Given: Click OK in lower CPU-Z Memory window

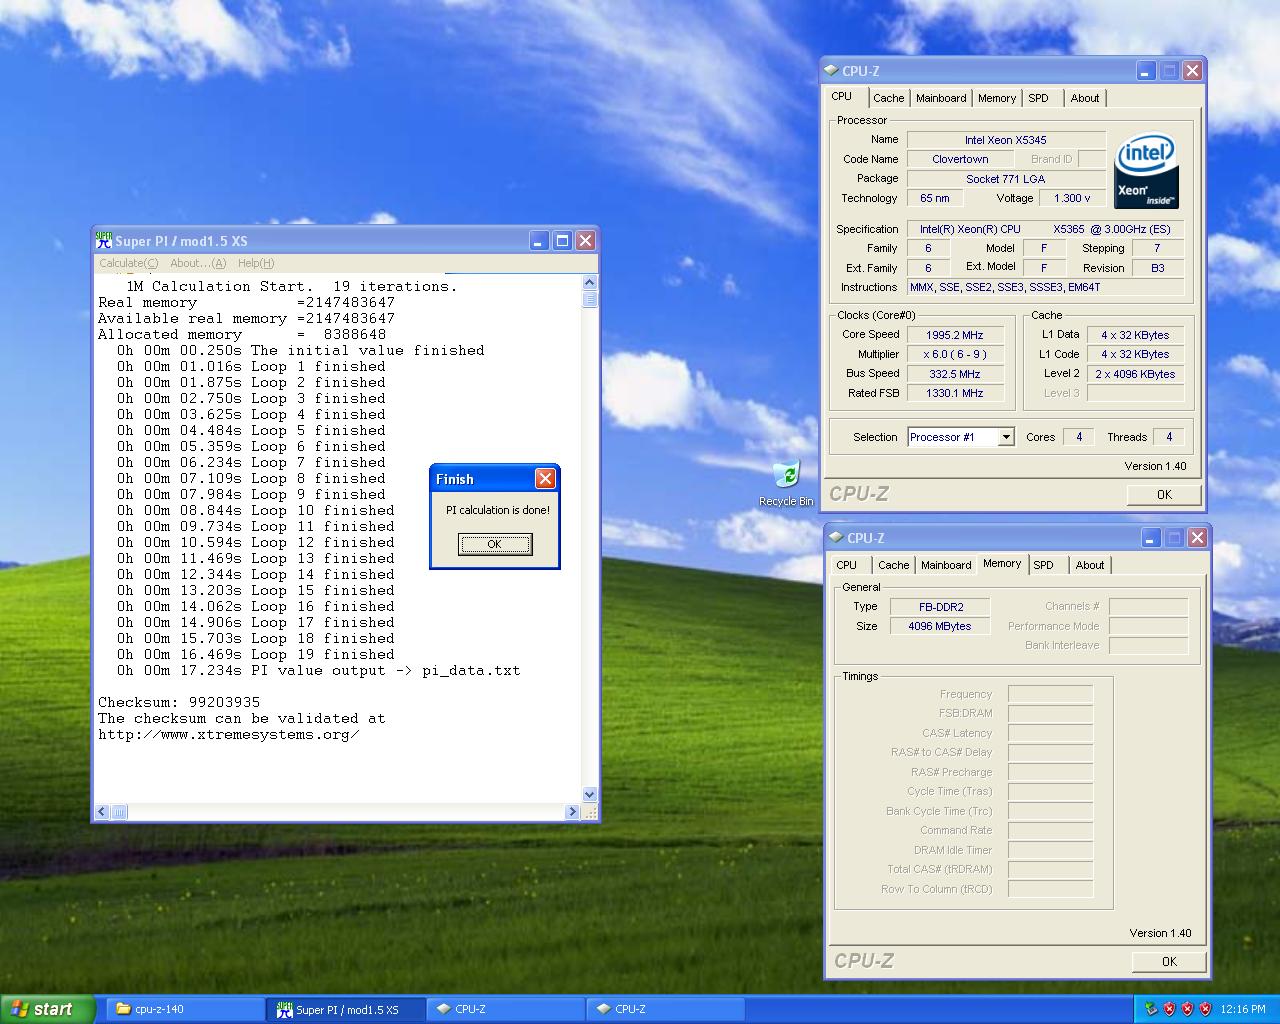Looking at the screenshot, I should tap(1169, 961).
